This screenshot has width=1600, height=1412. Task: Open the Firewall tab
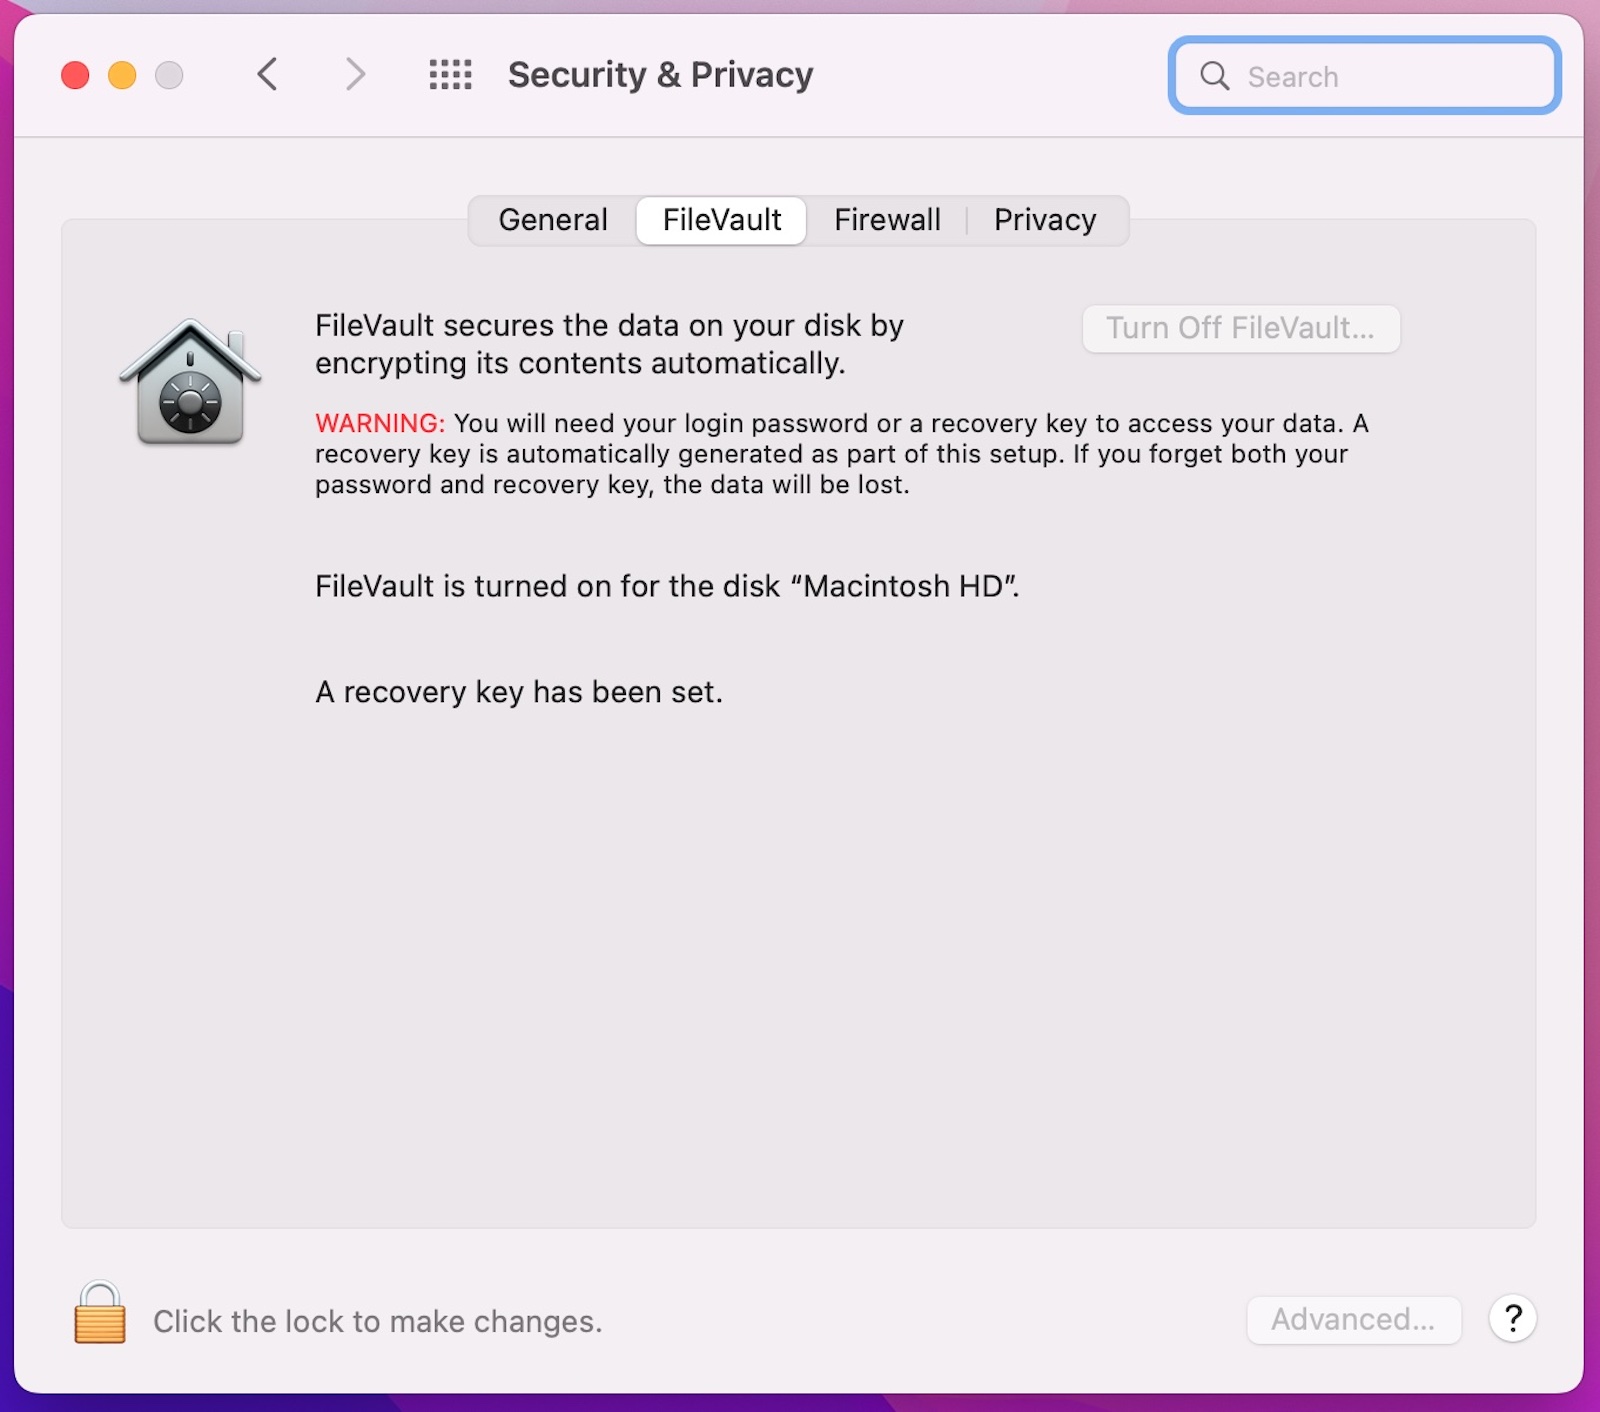(887, 220)
